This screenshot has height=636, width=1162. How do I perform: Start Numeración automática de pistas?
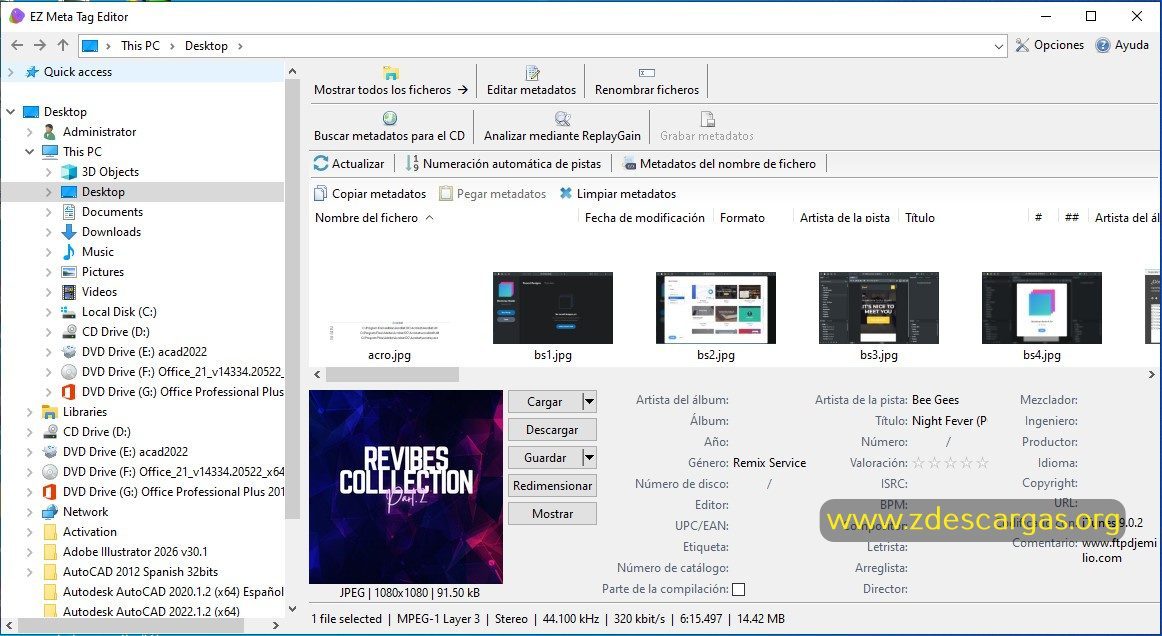click(x=503, y=164)
